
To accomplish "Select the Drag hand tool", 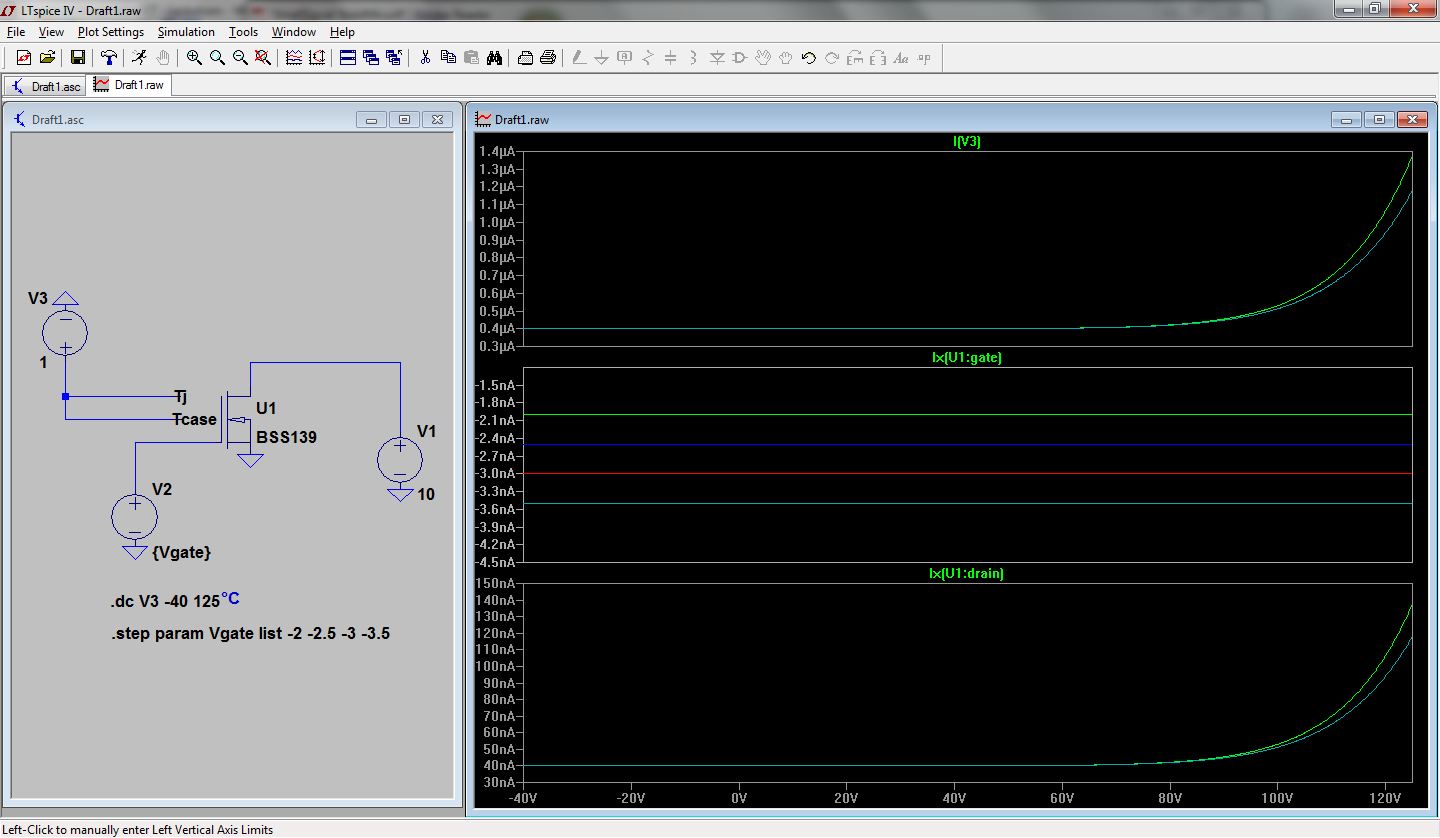I will [x=786, y=58].
